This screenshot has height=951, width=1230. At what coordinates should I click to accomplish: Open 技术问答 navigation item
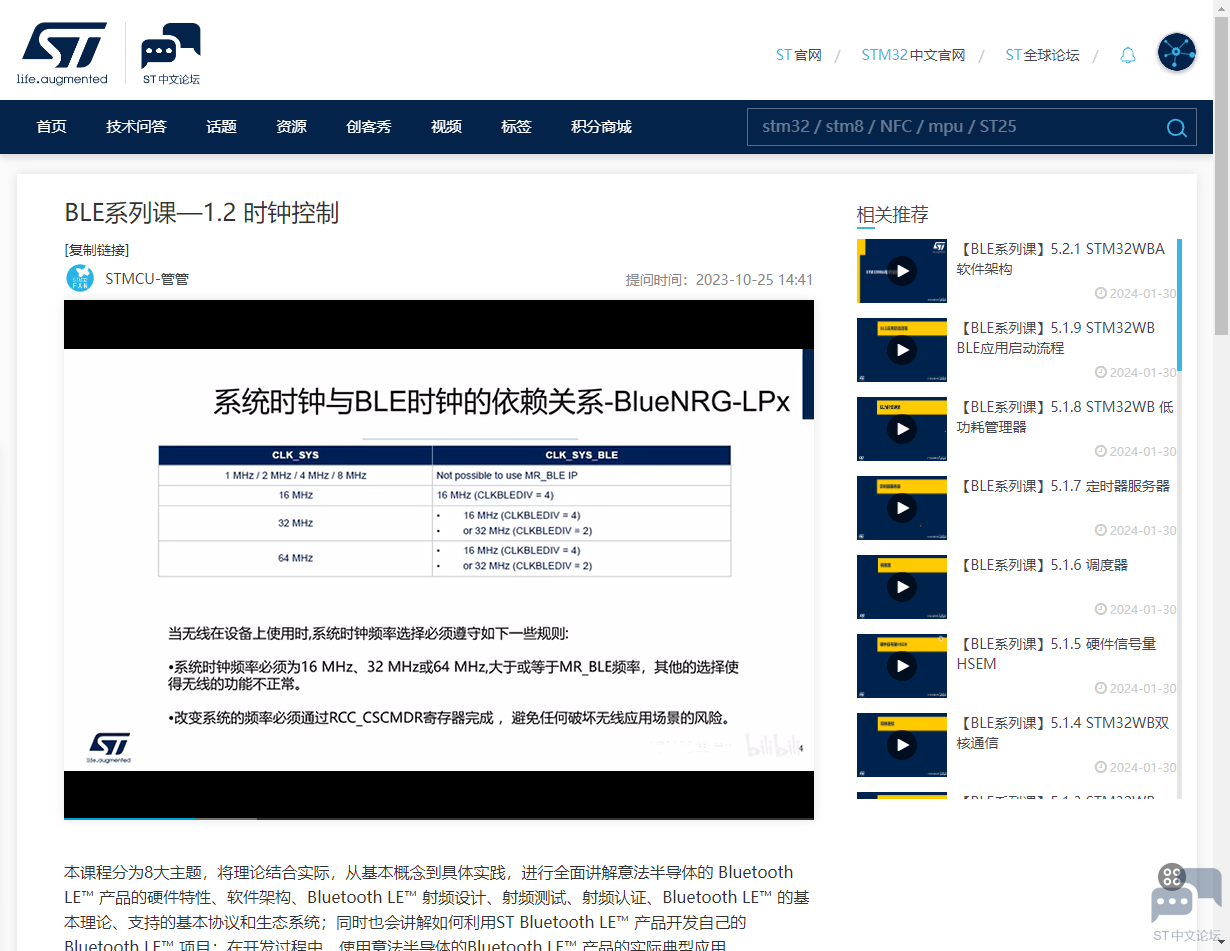tap(136, 127)
